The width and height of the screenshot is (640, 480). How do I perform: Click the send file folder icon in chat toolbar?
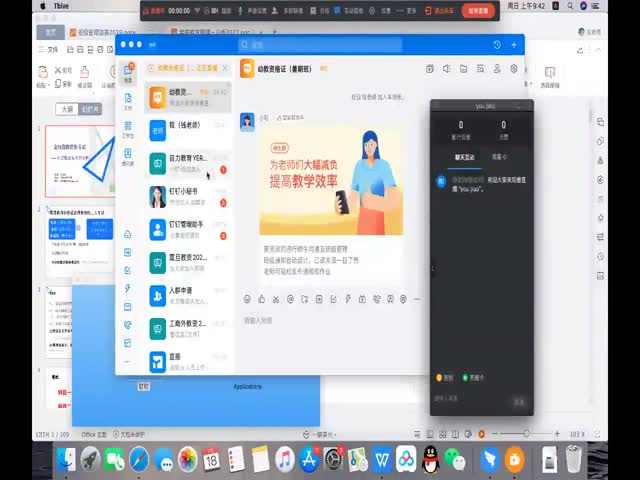coord(304,299)
